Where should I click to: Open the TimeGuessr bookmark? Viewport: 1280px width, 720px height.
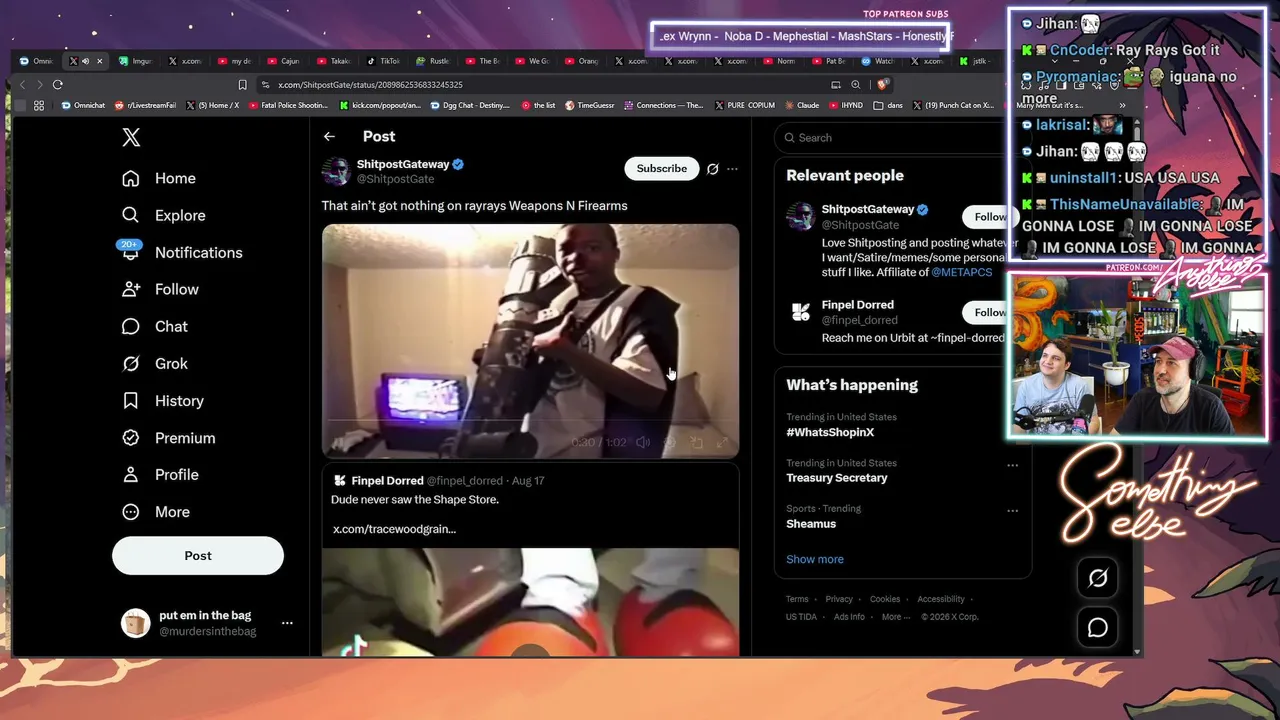tap(590, 105)
